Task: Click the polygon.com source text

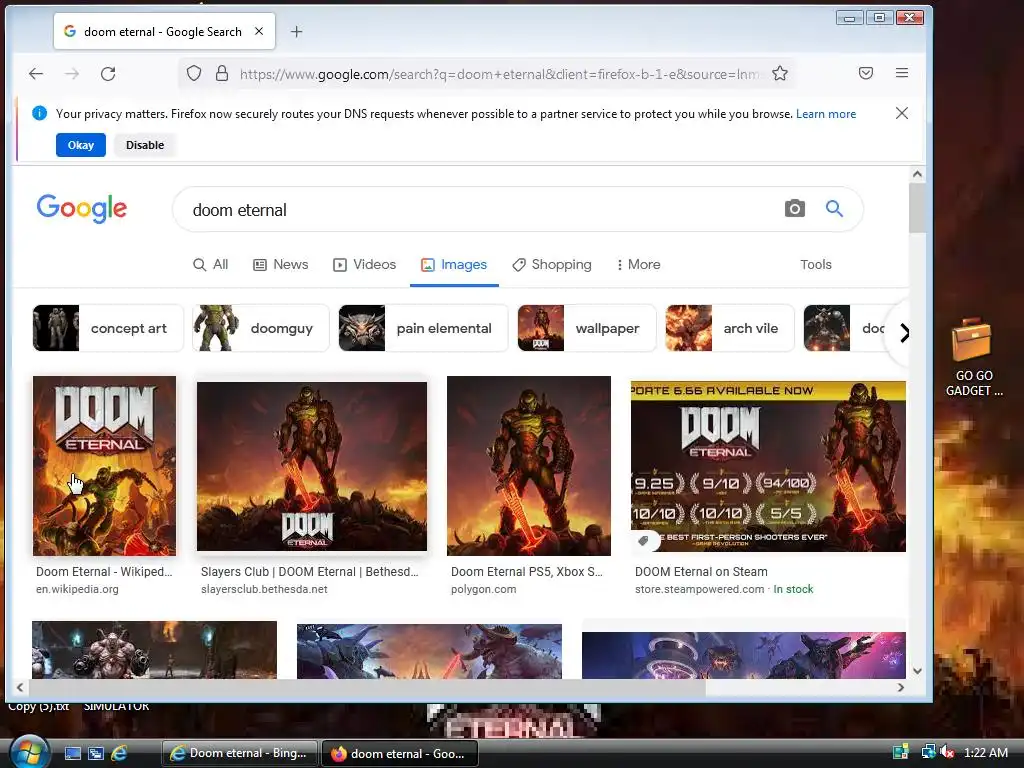Action: (x=483, y=589)
